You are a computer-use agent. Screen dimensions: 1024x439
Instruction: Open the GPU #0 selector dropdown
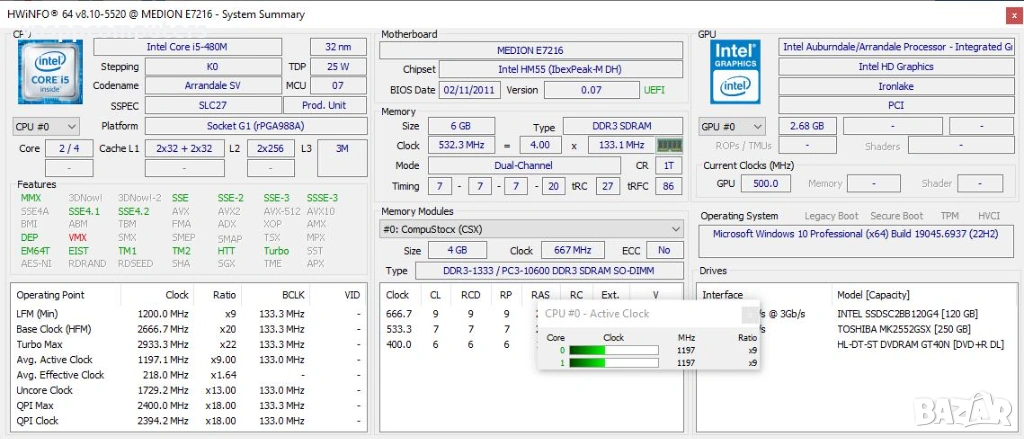pyautogui.click(x=732, y=127)
